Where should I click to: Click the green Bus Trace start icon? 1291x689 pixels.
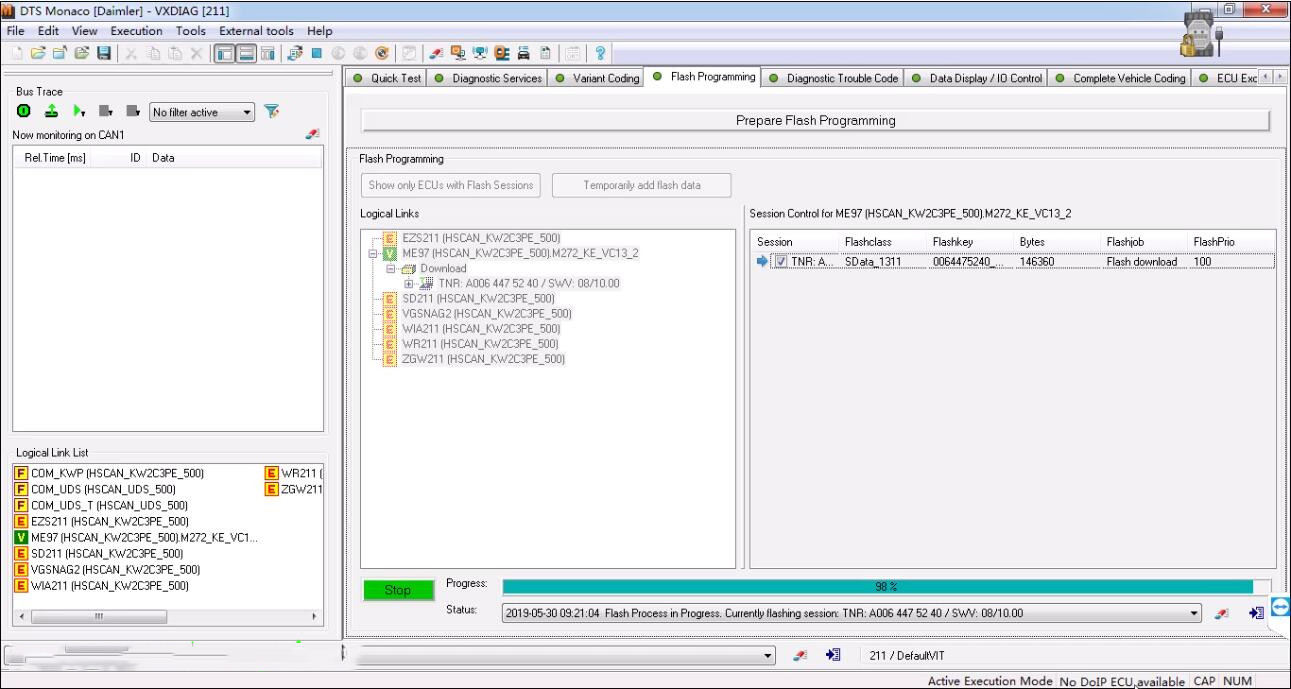point(22,112)
